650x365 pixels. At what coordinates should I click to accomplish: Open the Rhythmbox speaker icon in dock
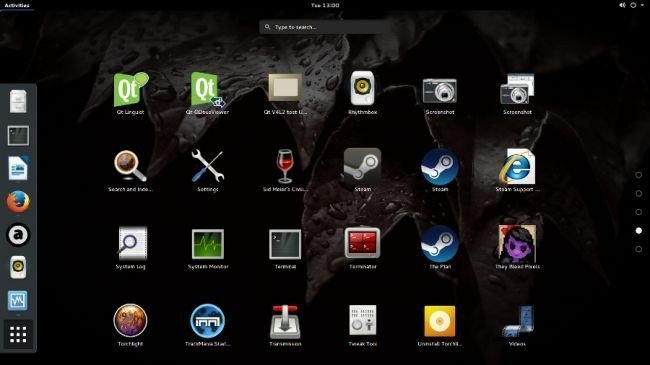pyautogui.click(x=18, y=267)
